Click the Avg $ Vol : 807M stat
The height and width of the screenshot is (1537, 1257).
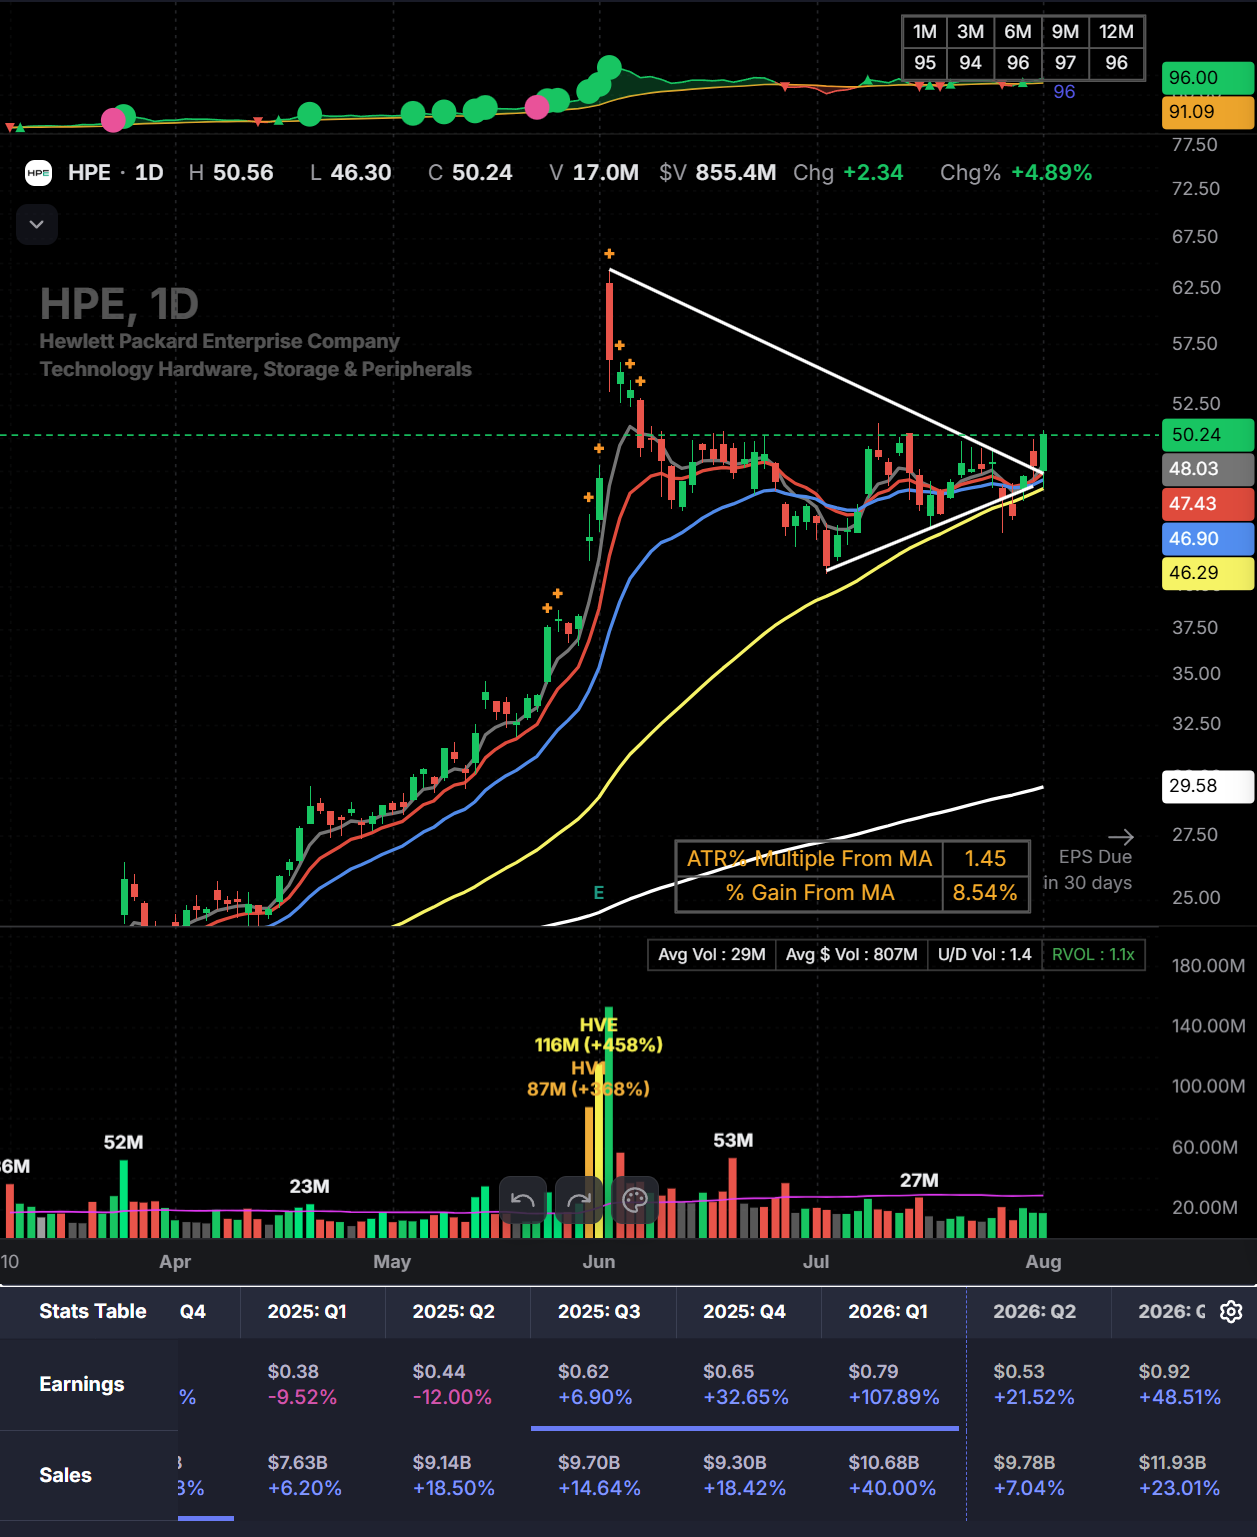(852, 955)
